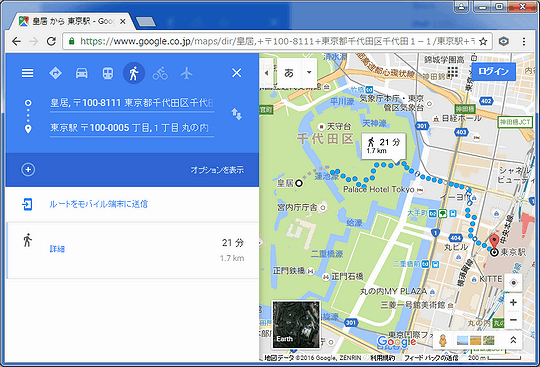Select driving travel mode car icon
This screenshot has height=367, width=540.
[x=82, y=73]
